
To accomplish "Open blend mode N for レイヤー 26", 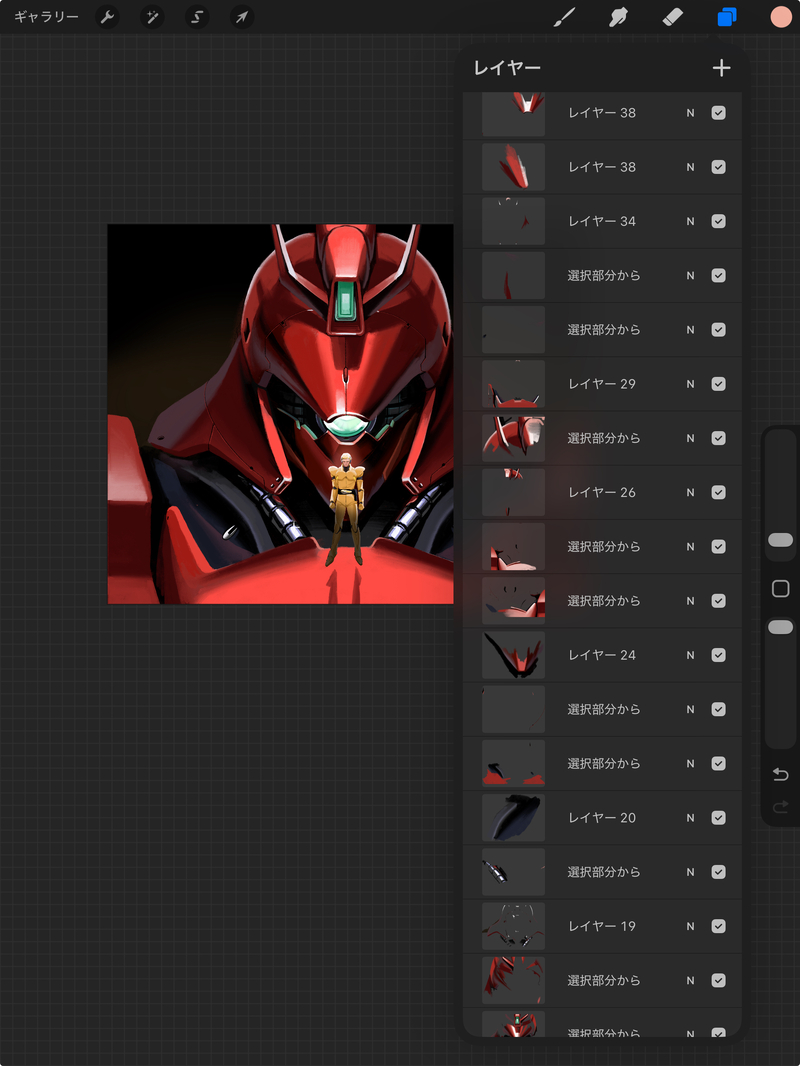I will 691,493.
